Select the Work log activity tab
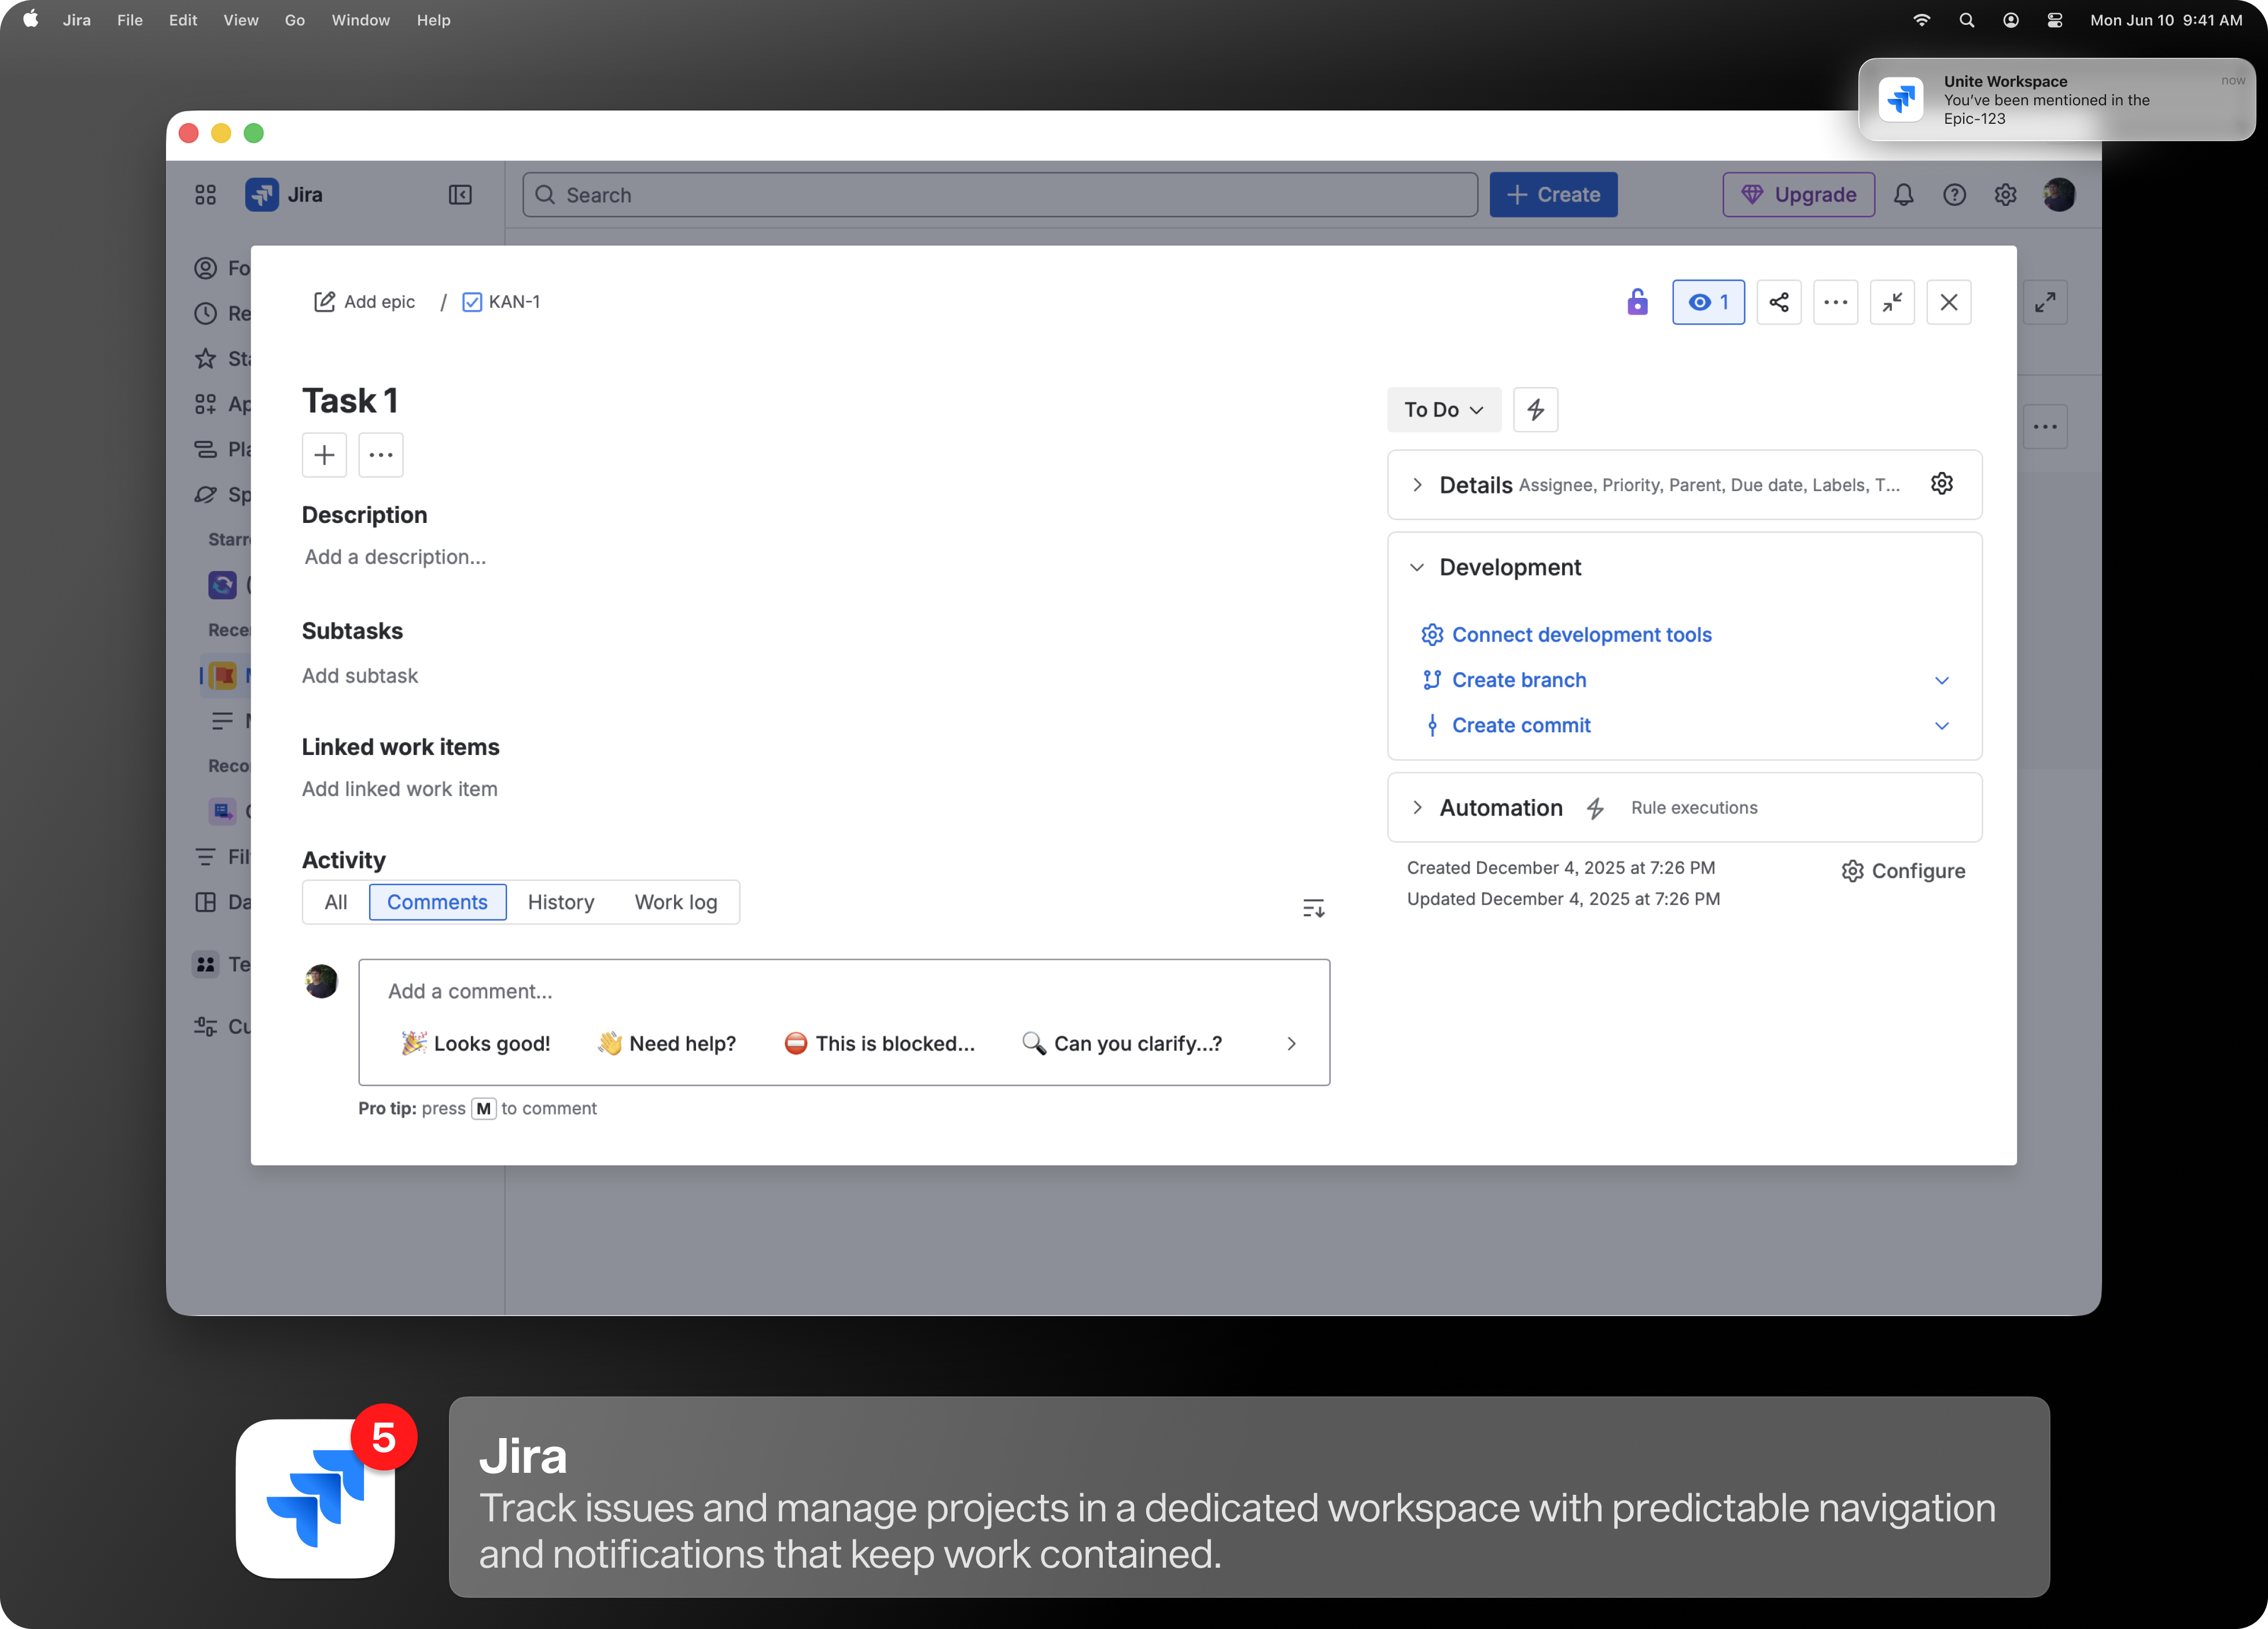This screenshot has height=1629, width=2268. pyautogui.click(x=675, y=902)
